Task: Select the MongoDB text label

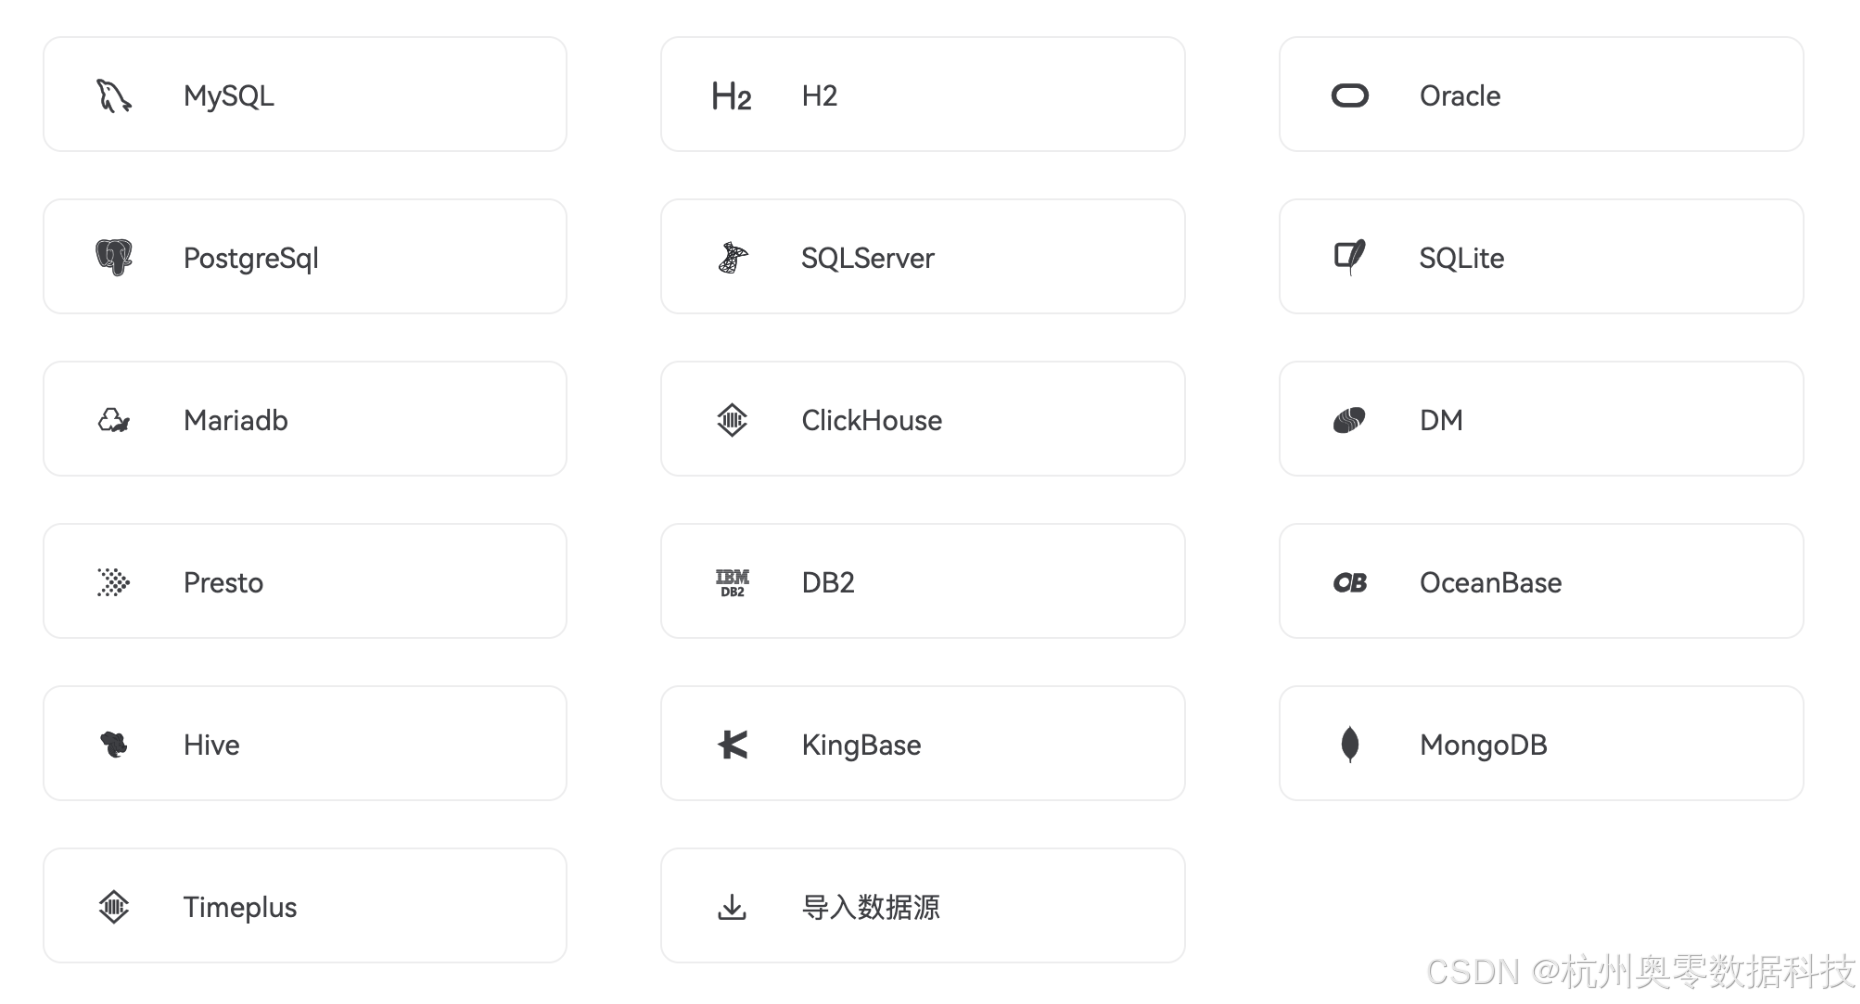Action: (1483, 745)
